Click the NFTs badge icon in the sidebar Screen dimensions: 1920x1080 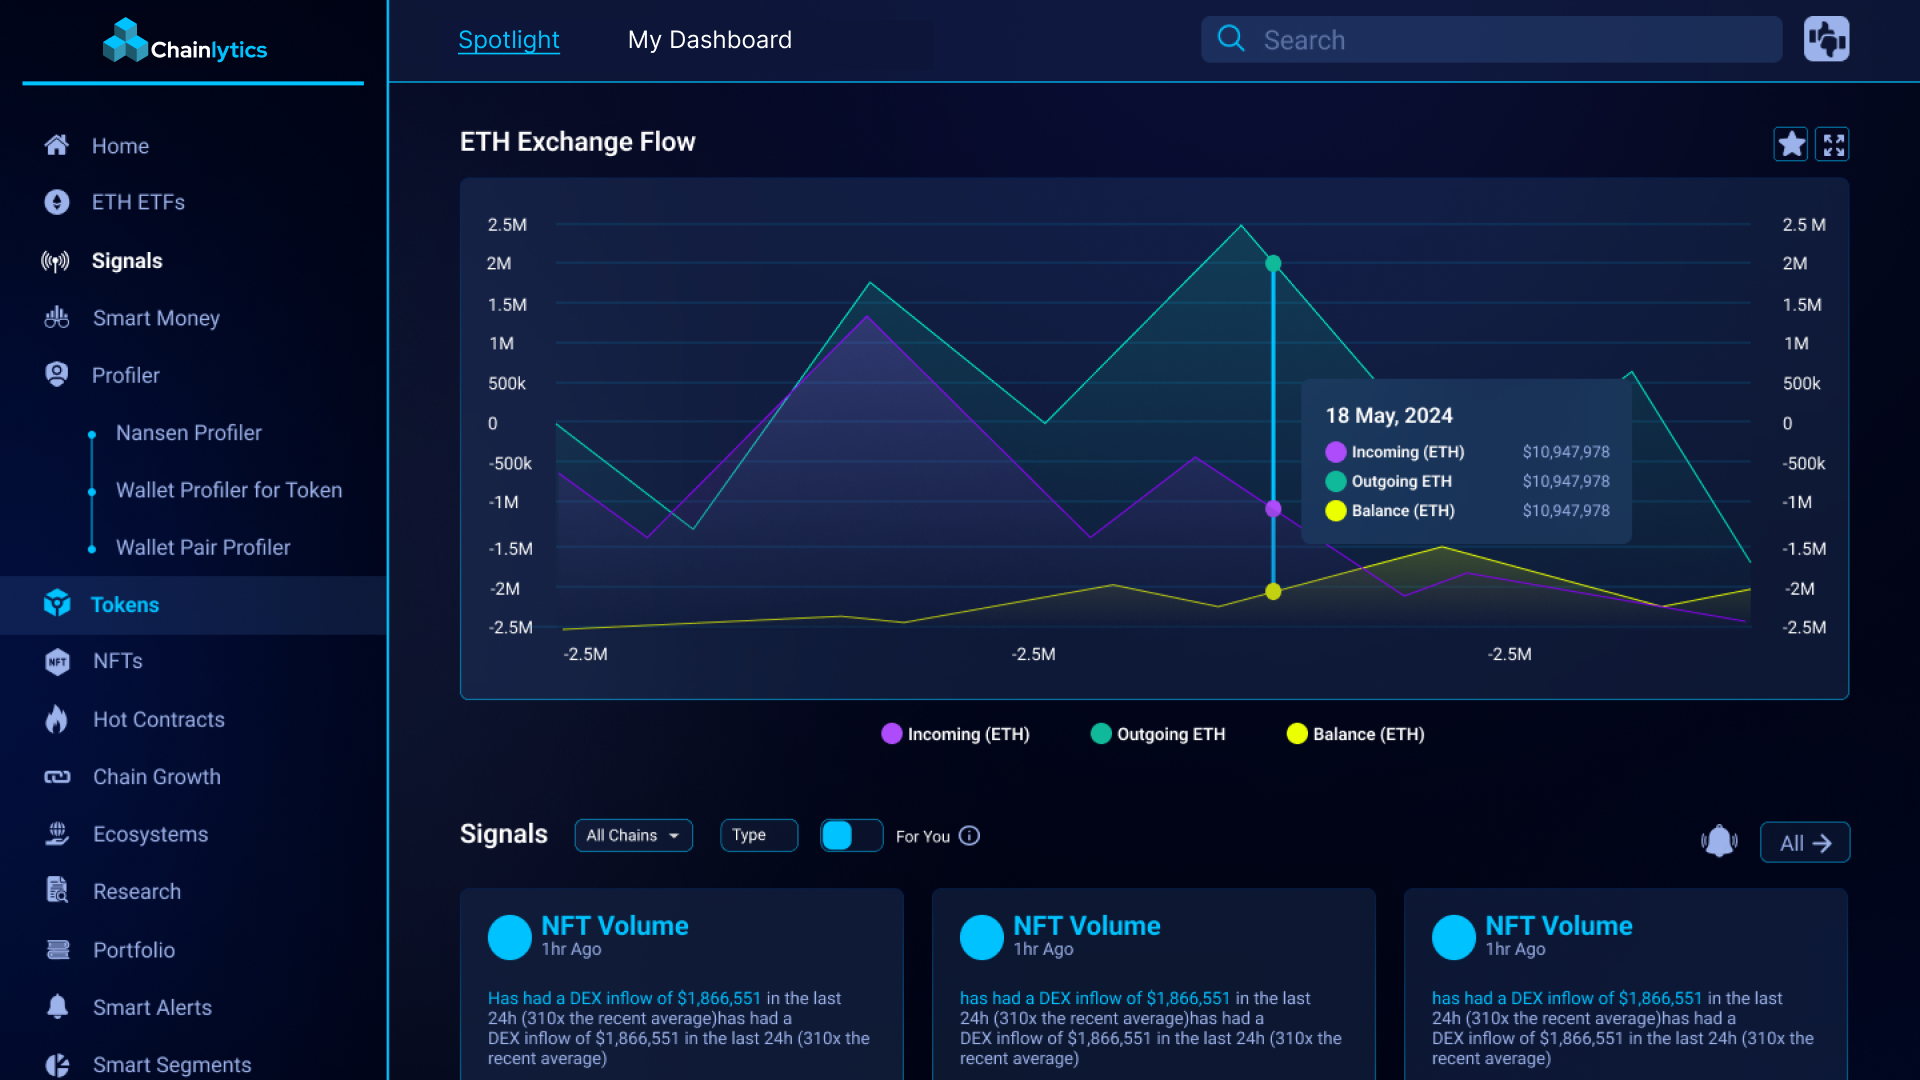click(57, 661)
